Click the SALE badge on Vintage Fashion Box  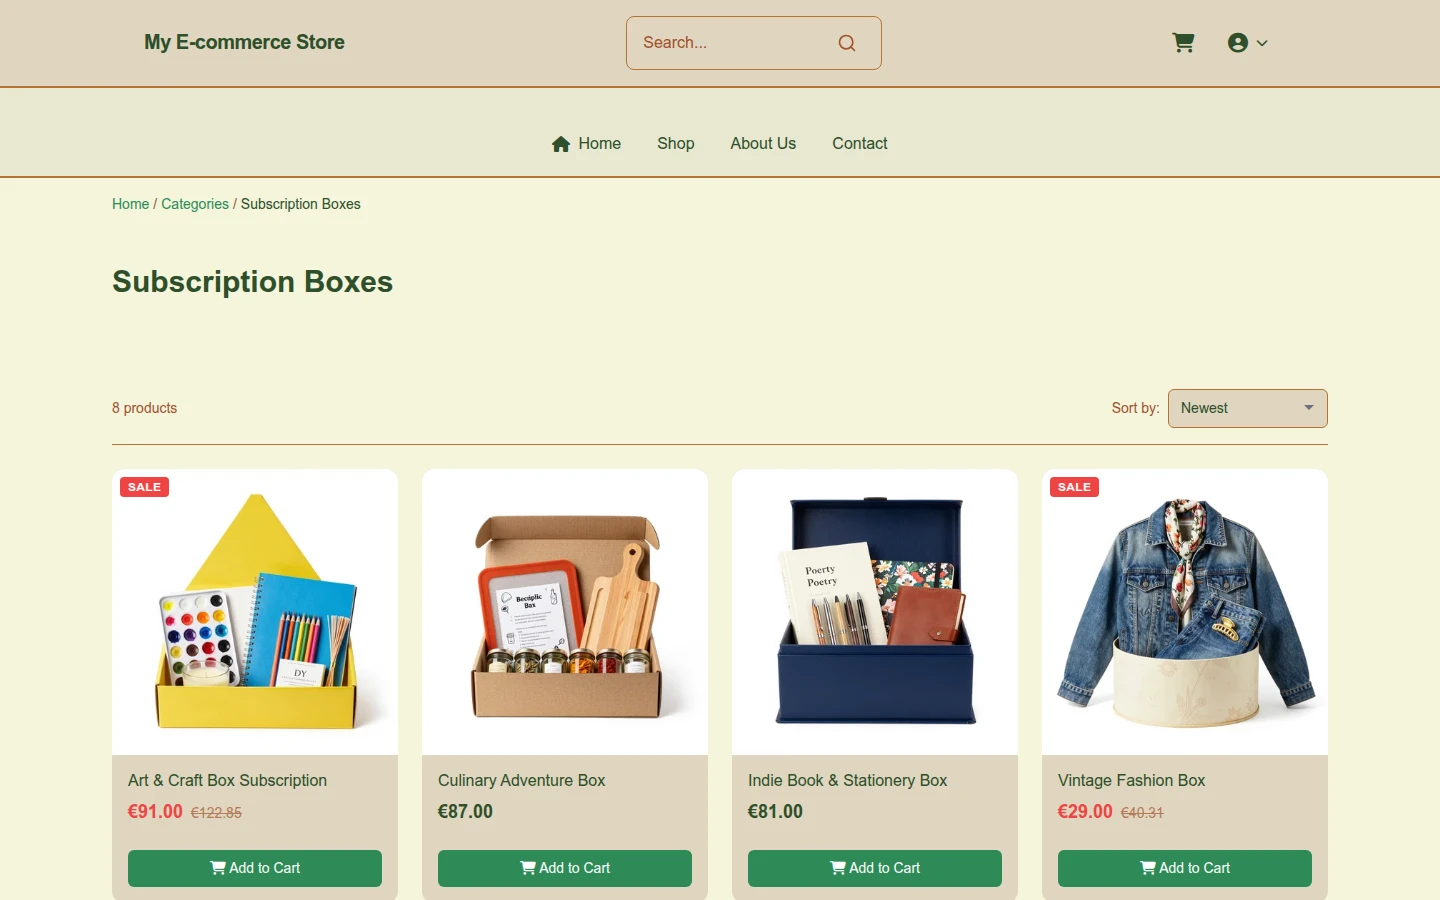click(x=1074, y=487)
